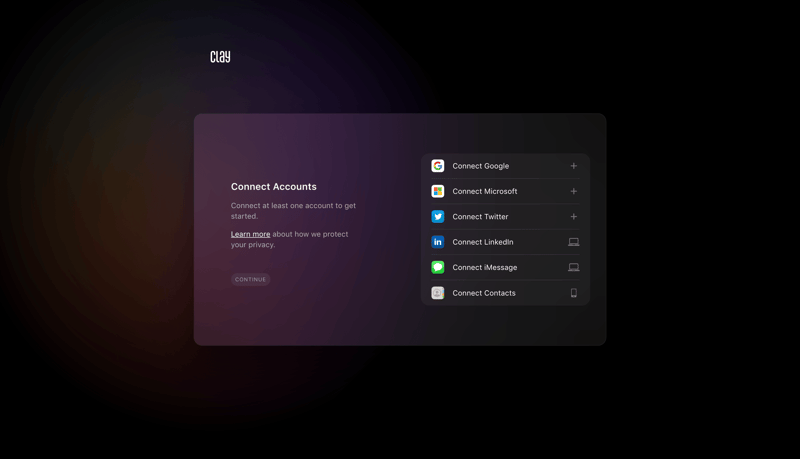
Task: Select Connect Contacts text
Action: pos(484,293)
